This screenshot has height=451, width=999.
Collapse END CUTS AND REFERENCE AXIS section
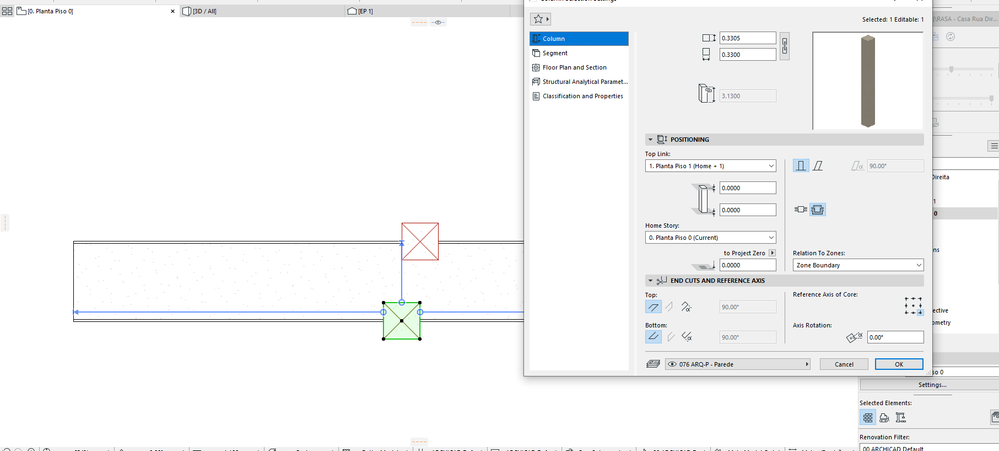650,280
